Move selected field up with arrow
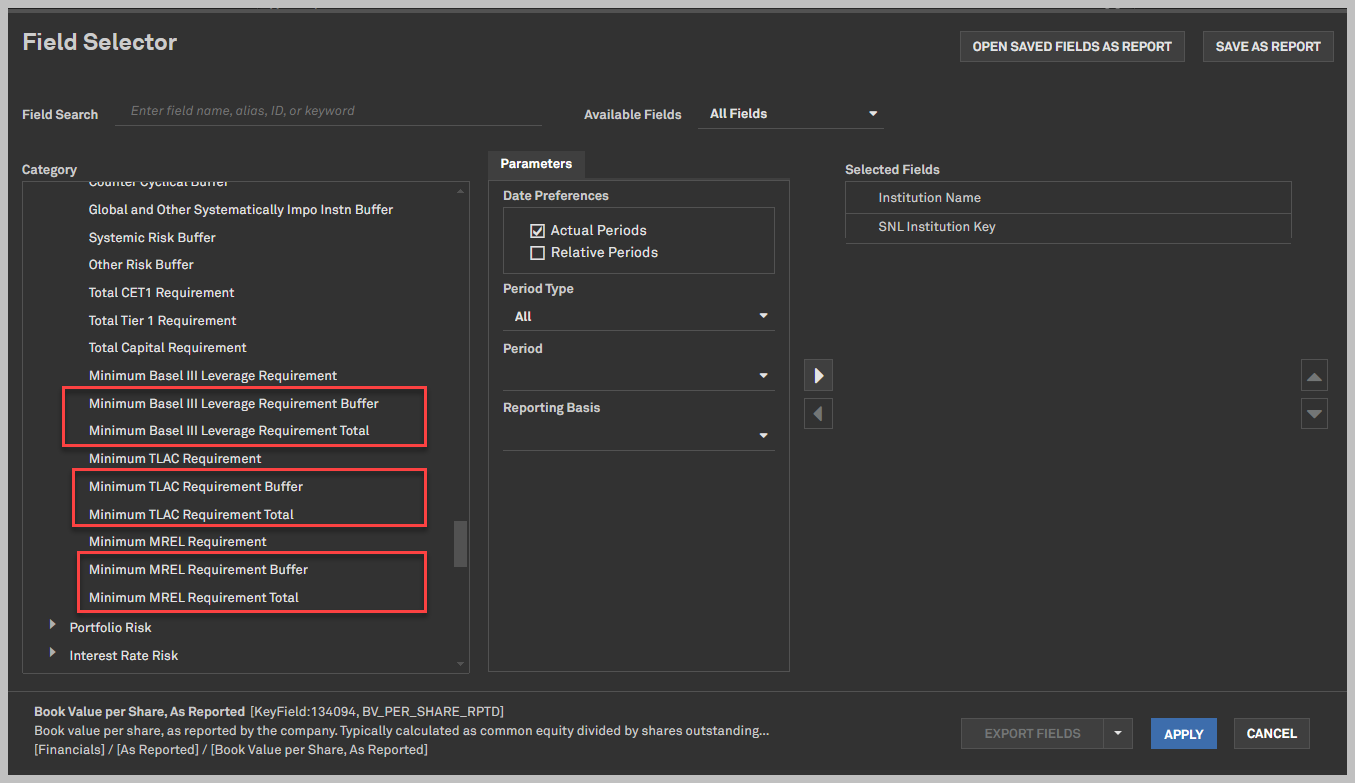Image resolution: width=1355 pixels, height=783 pixels. point(1314,376)
